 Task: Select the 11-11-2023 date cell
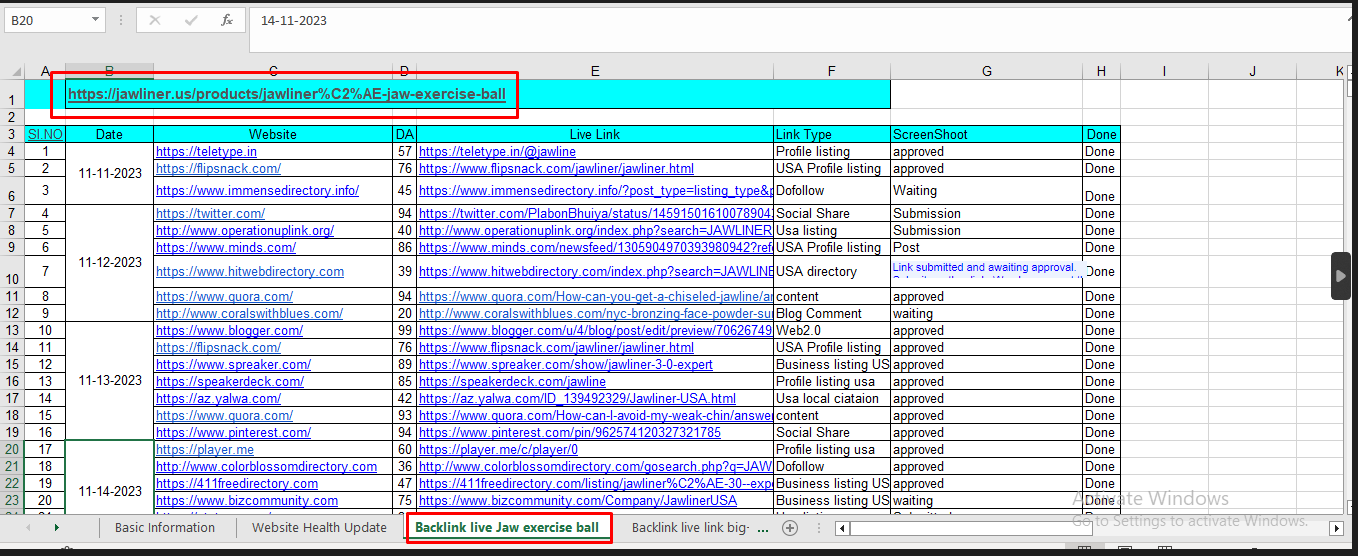(109, 173)
